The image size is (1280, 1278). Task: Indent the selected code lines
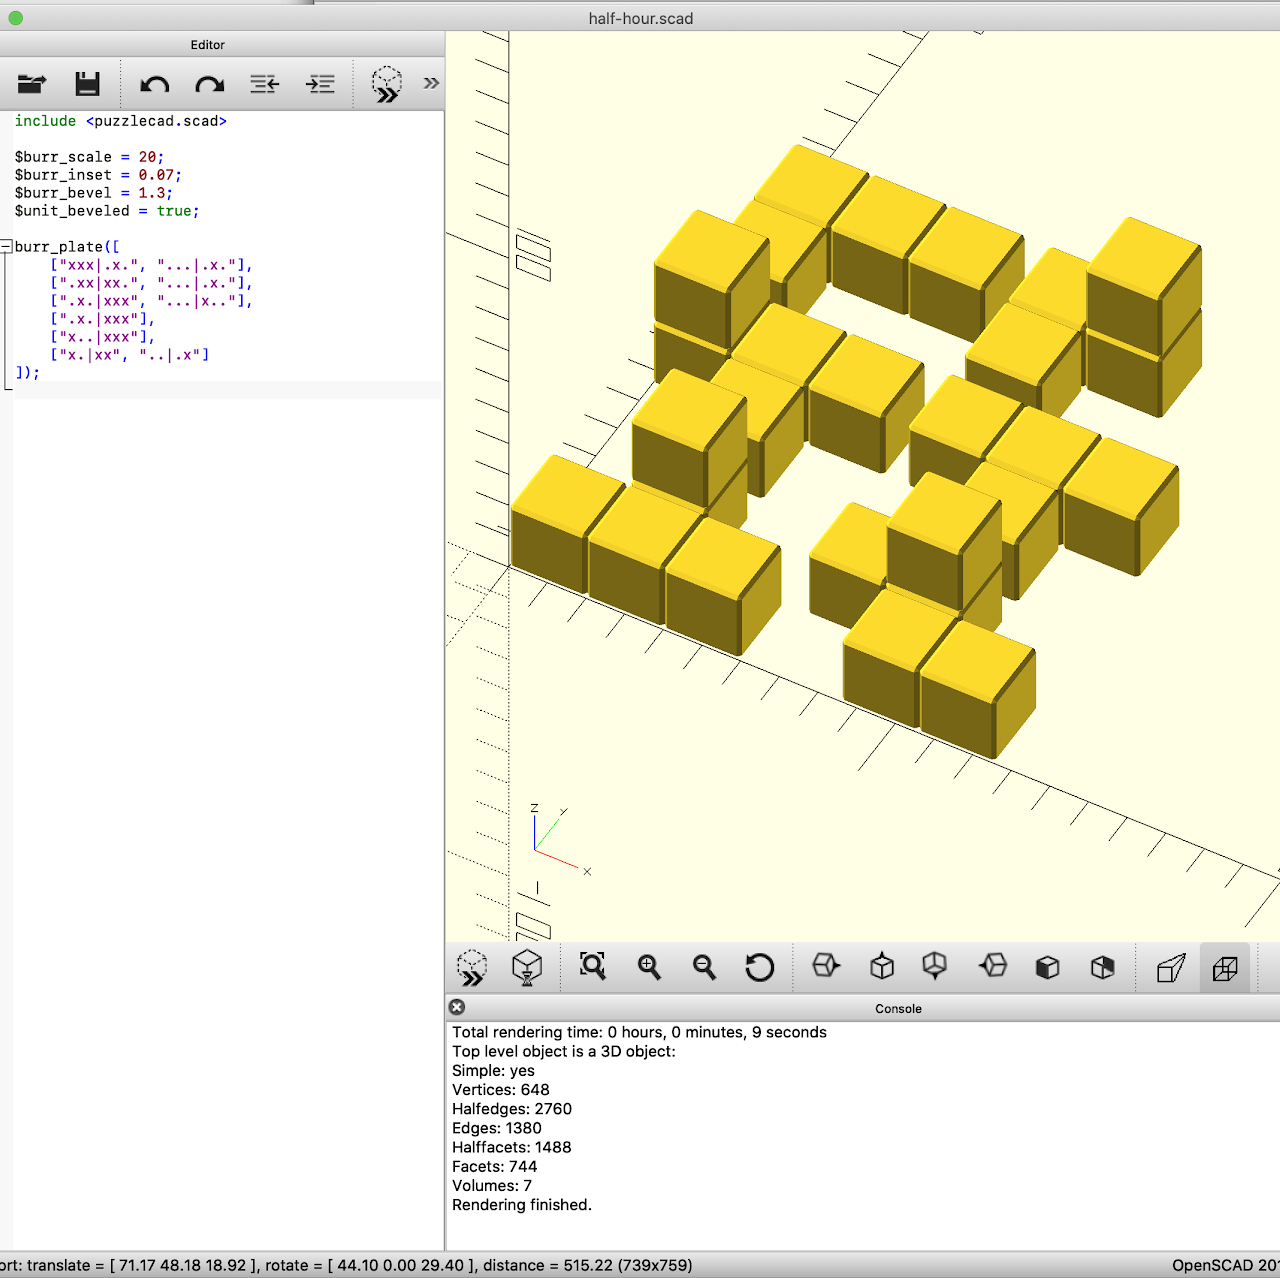tap(320, 84)
